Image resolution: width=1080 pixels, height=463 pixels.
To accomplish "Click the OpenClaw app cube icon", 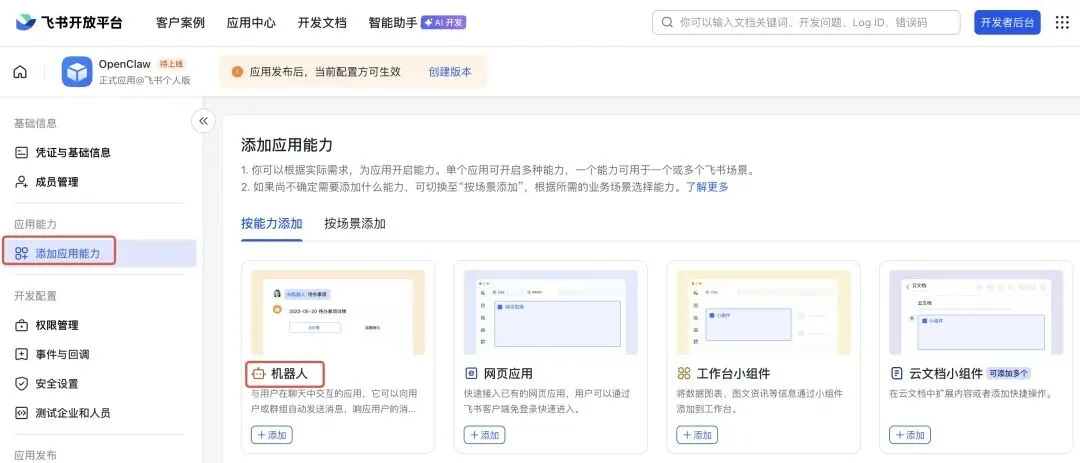I will coord(76,72).
